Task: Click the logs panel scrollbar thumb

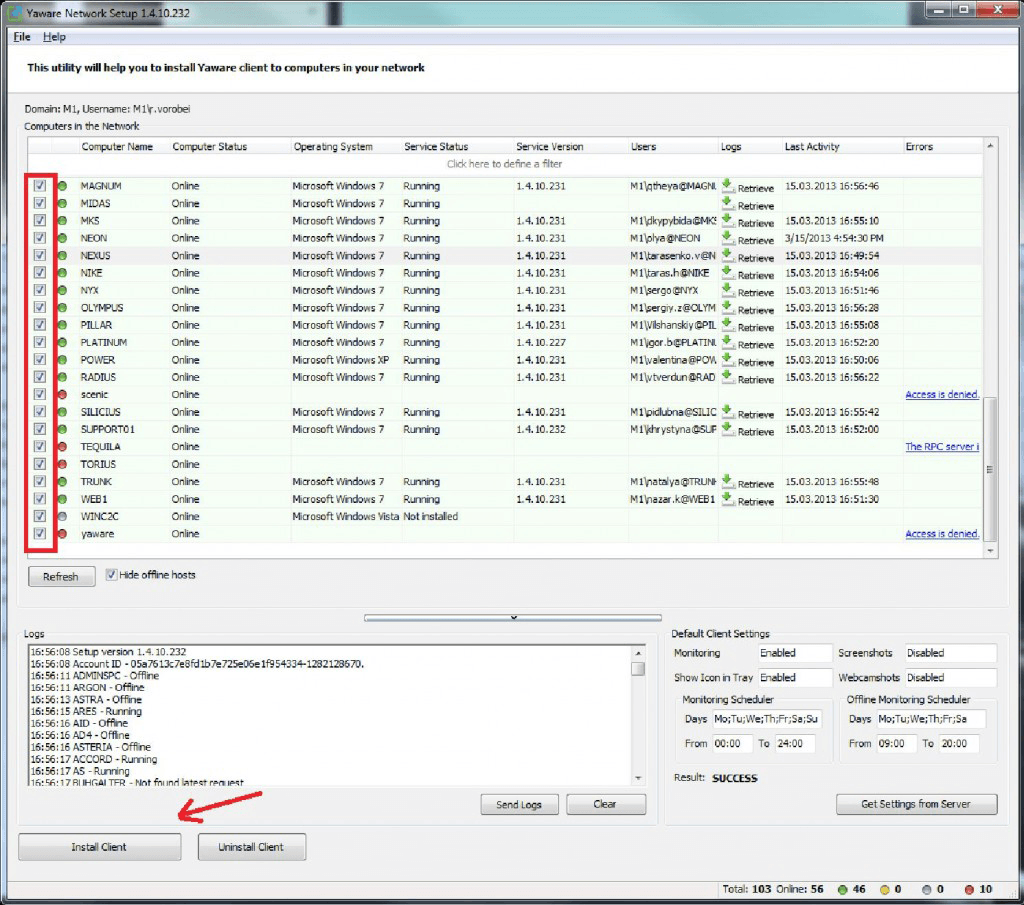Action: [x=638, y=669]
